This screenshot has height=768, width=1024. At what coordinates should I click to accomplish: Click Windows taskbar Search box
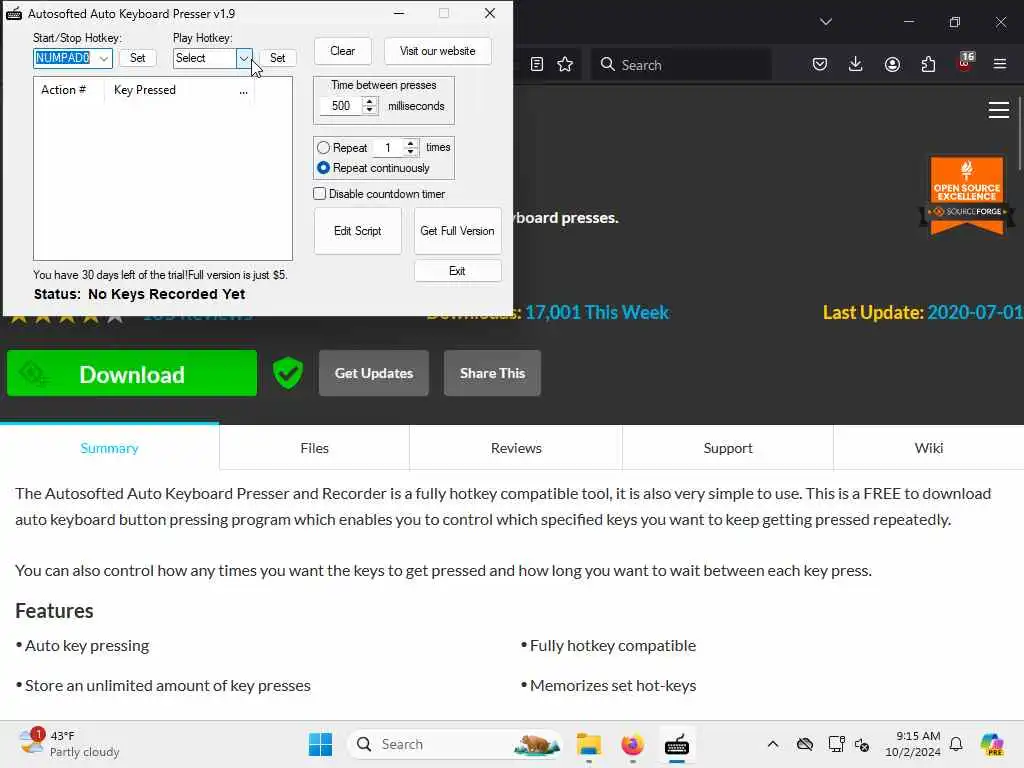455,744
